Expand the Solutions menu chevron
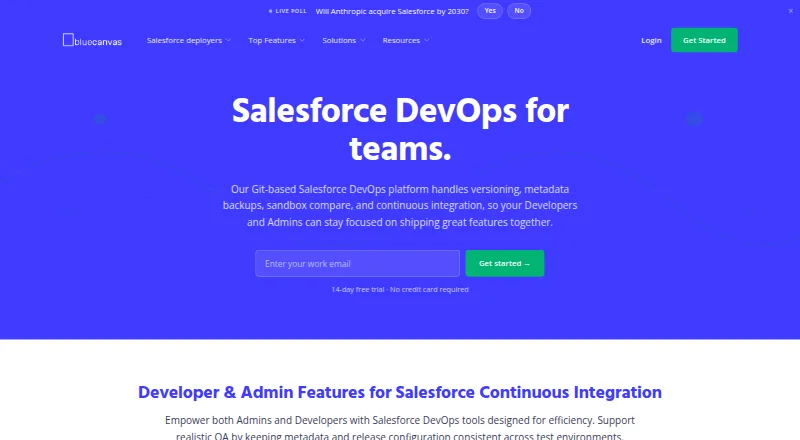 click(x=363, y=40)
